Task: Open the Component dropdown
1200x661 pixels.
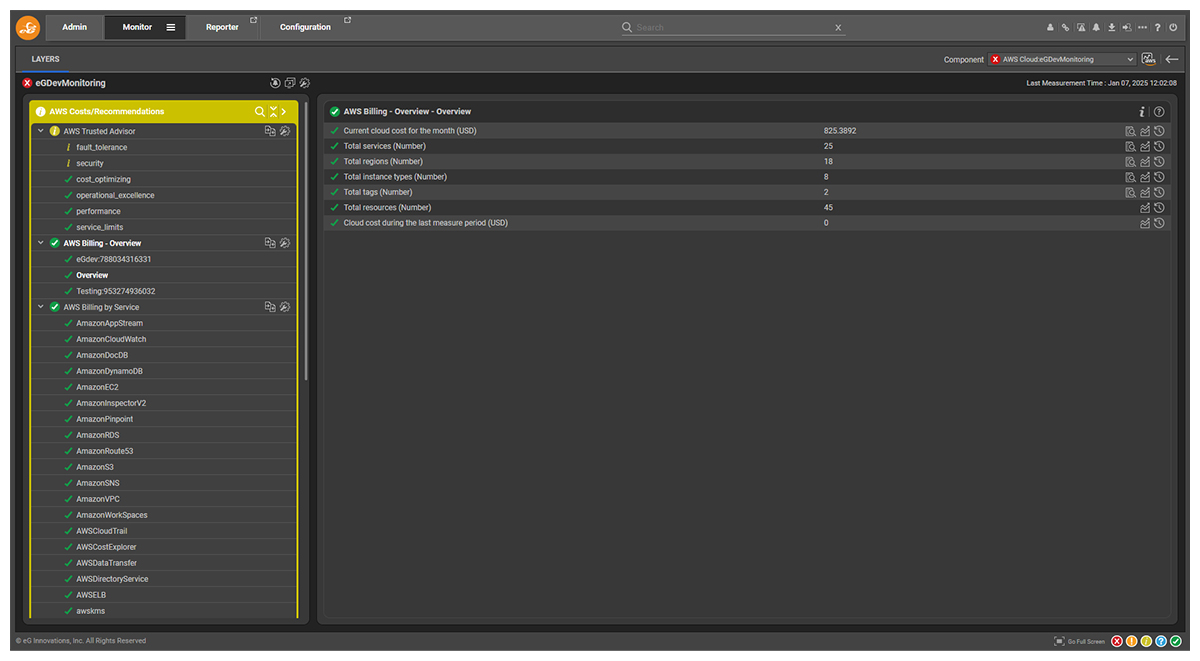Action: pos(1062,59)
